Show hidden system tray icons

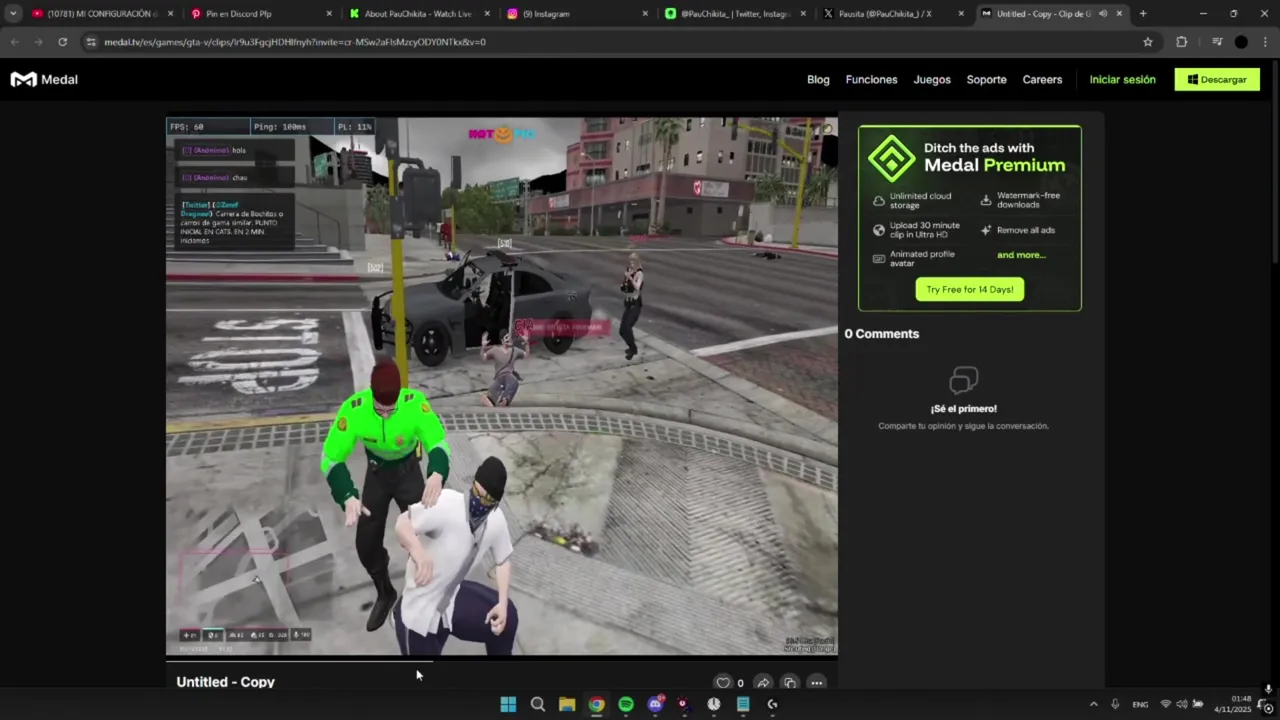coord(1093,704)
